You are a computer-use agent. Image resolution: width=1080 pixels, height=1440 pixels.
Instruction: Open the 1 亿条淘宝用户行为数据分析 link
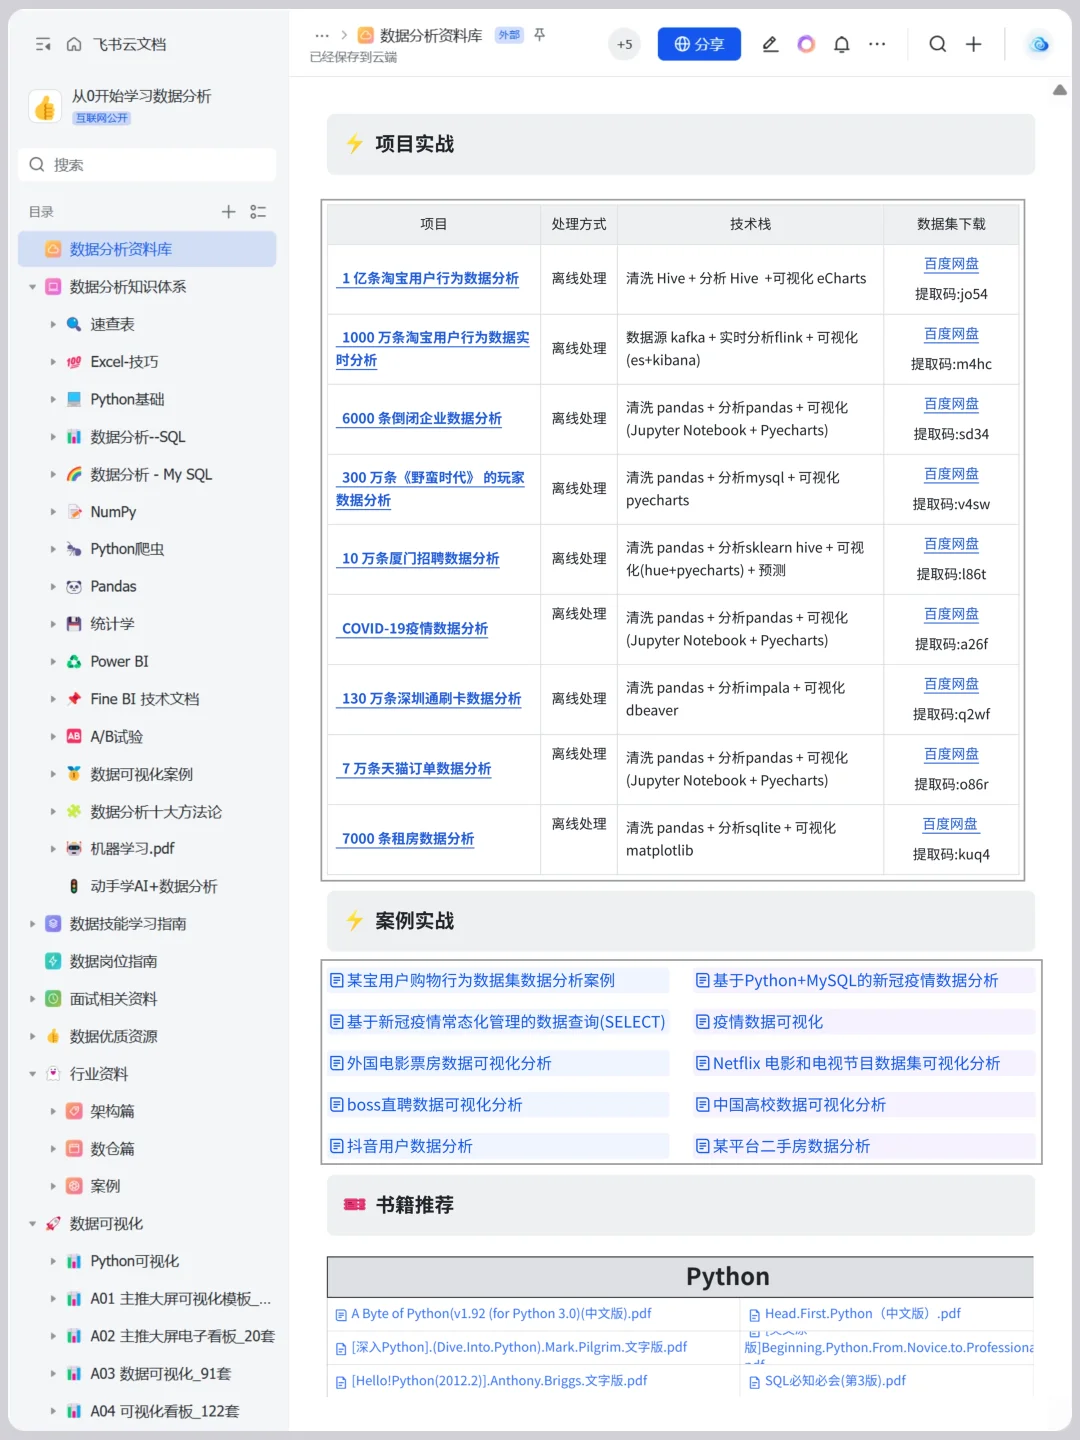point(430,278)
